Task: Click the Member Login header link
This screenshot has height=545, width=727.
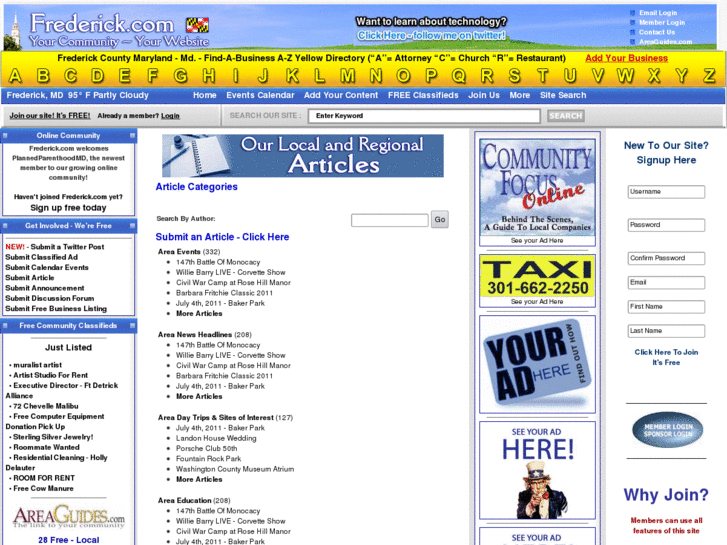Action: [x=662, y=22]
